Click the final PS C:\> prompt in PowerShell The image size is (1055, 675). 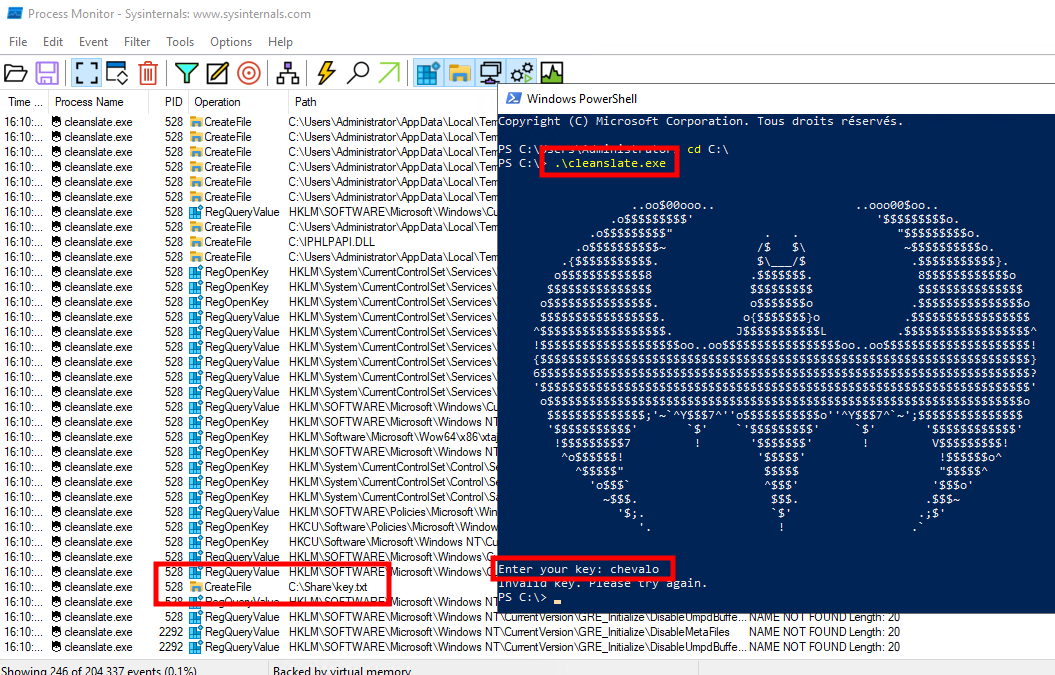pyautogui.click(x=522, y=598)
